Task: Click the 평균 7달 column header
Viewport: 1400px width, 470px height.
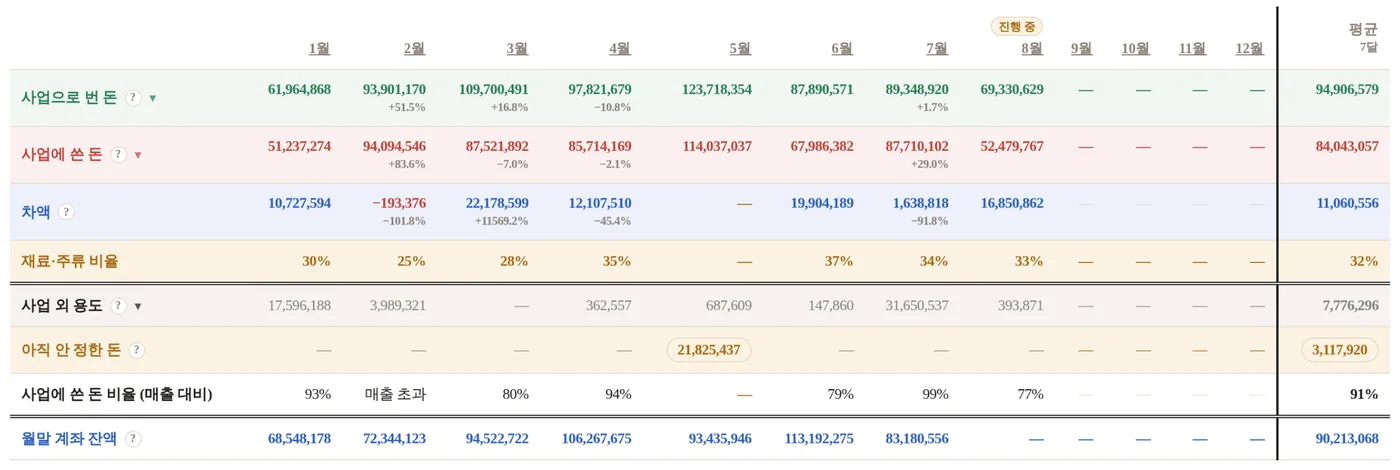Action: coord(1363,38)
